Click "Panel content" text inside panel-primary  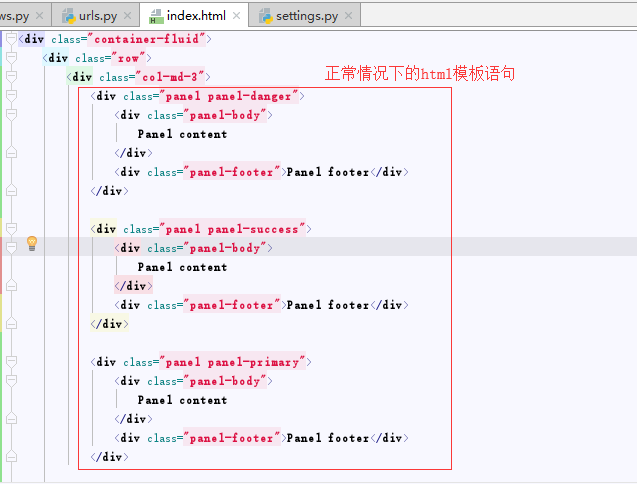(x=182, y=400)
